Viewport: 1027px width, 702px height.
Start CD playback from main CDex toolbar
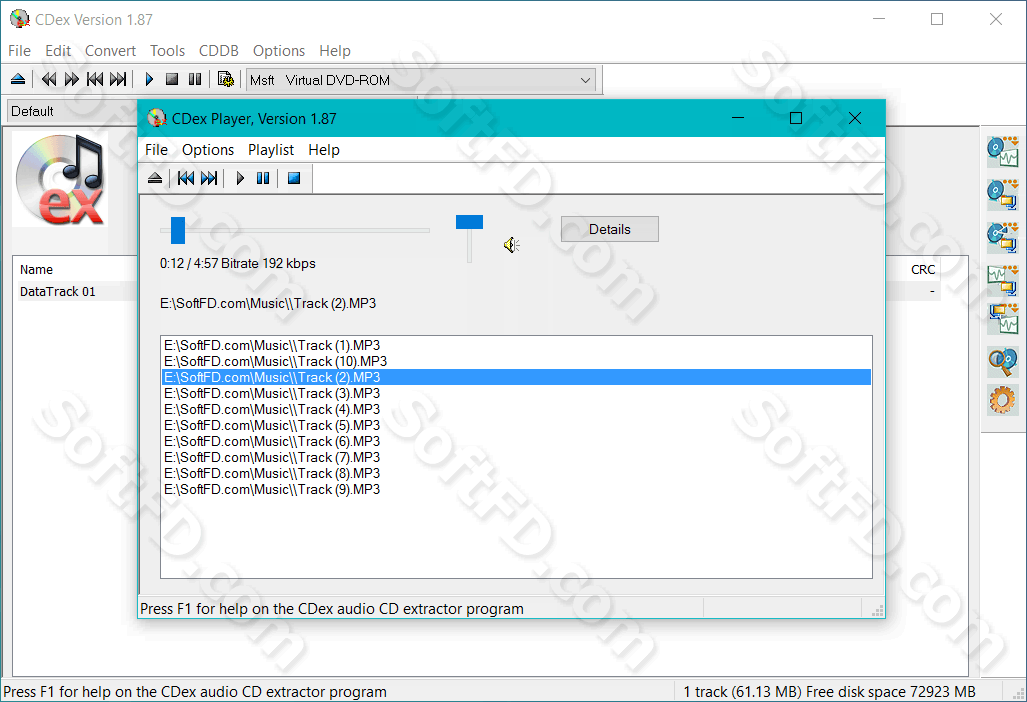pyautogui.click(x=149, y=80)
